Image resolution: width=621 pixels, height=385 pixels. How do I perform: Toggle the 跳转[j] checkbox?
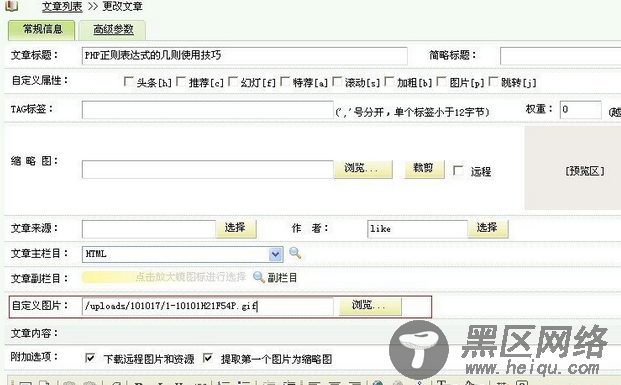[493, 82]
